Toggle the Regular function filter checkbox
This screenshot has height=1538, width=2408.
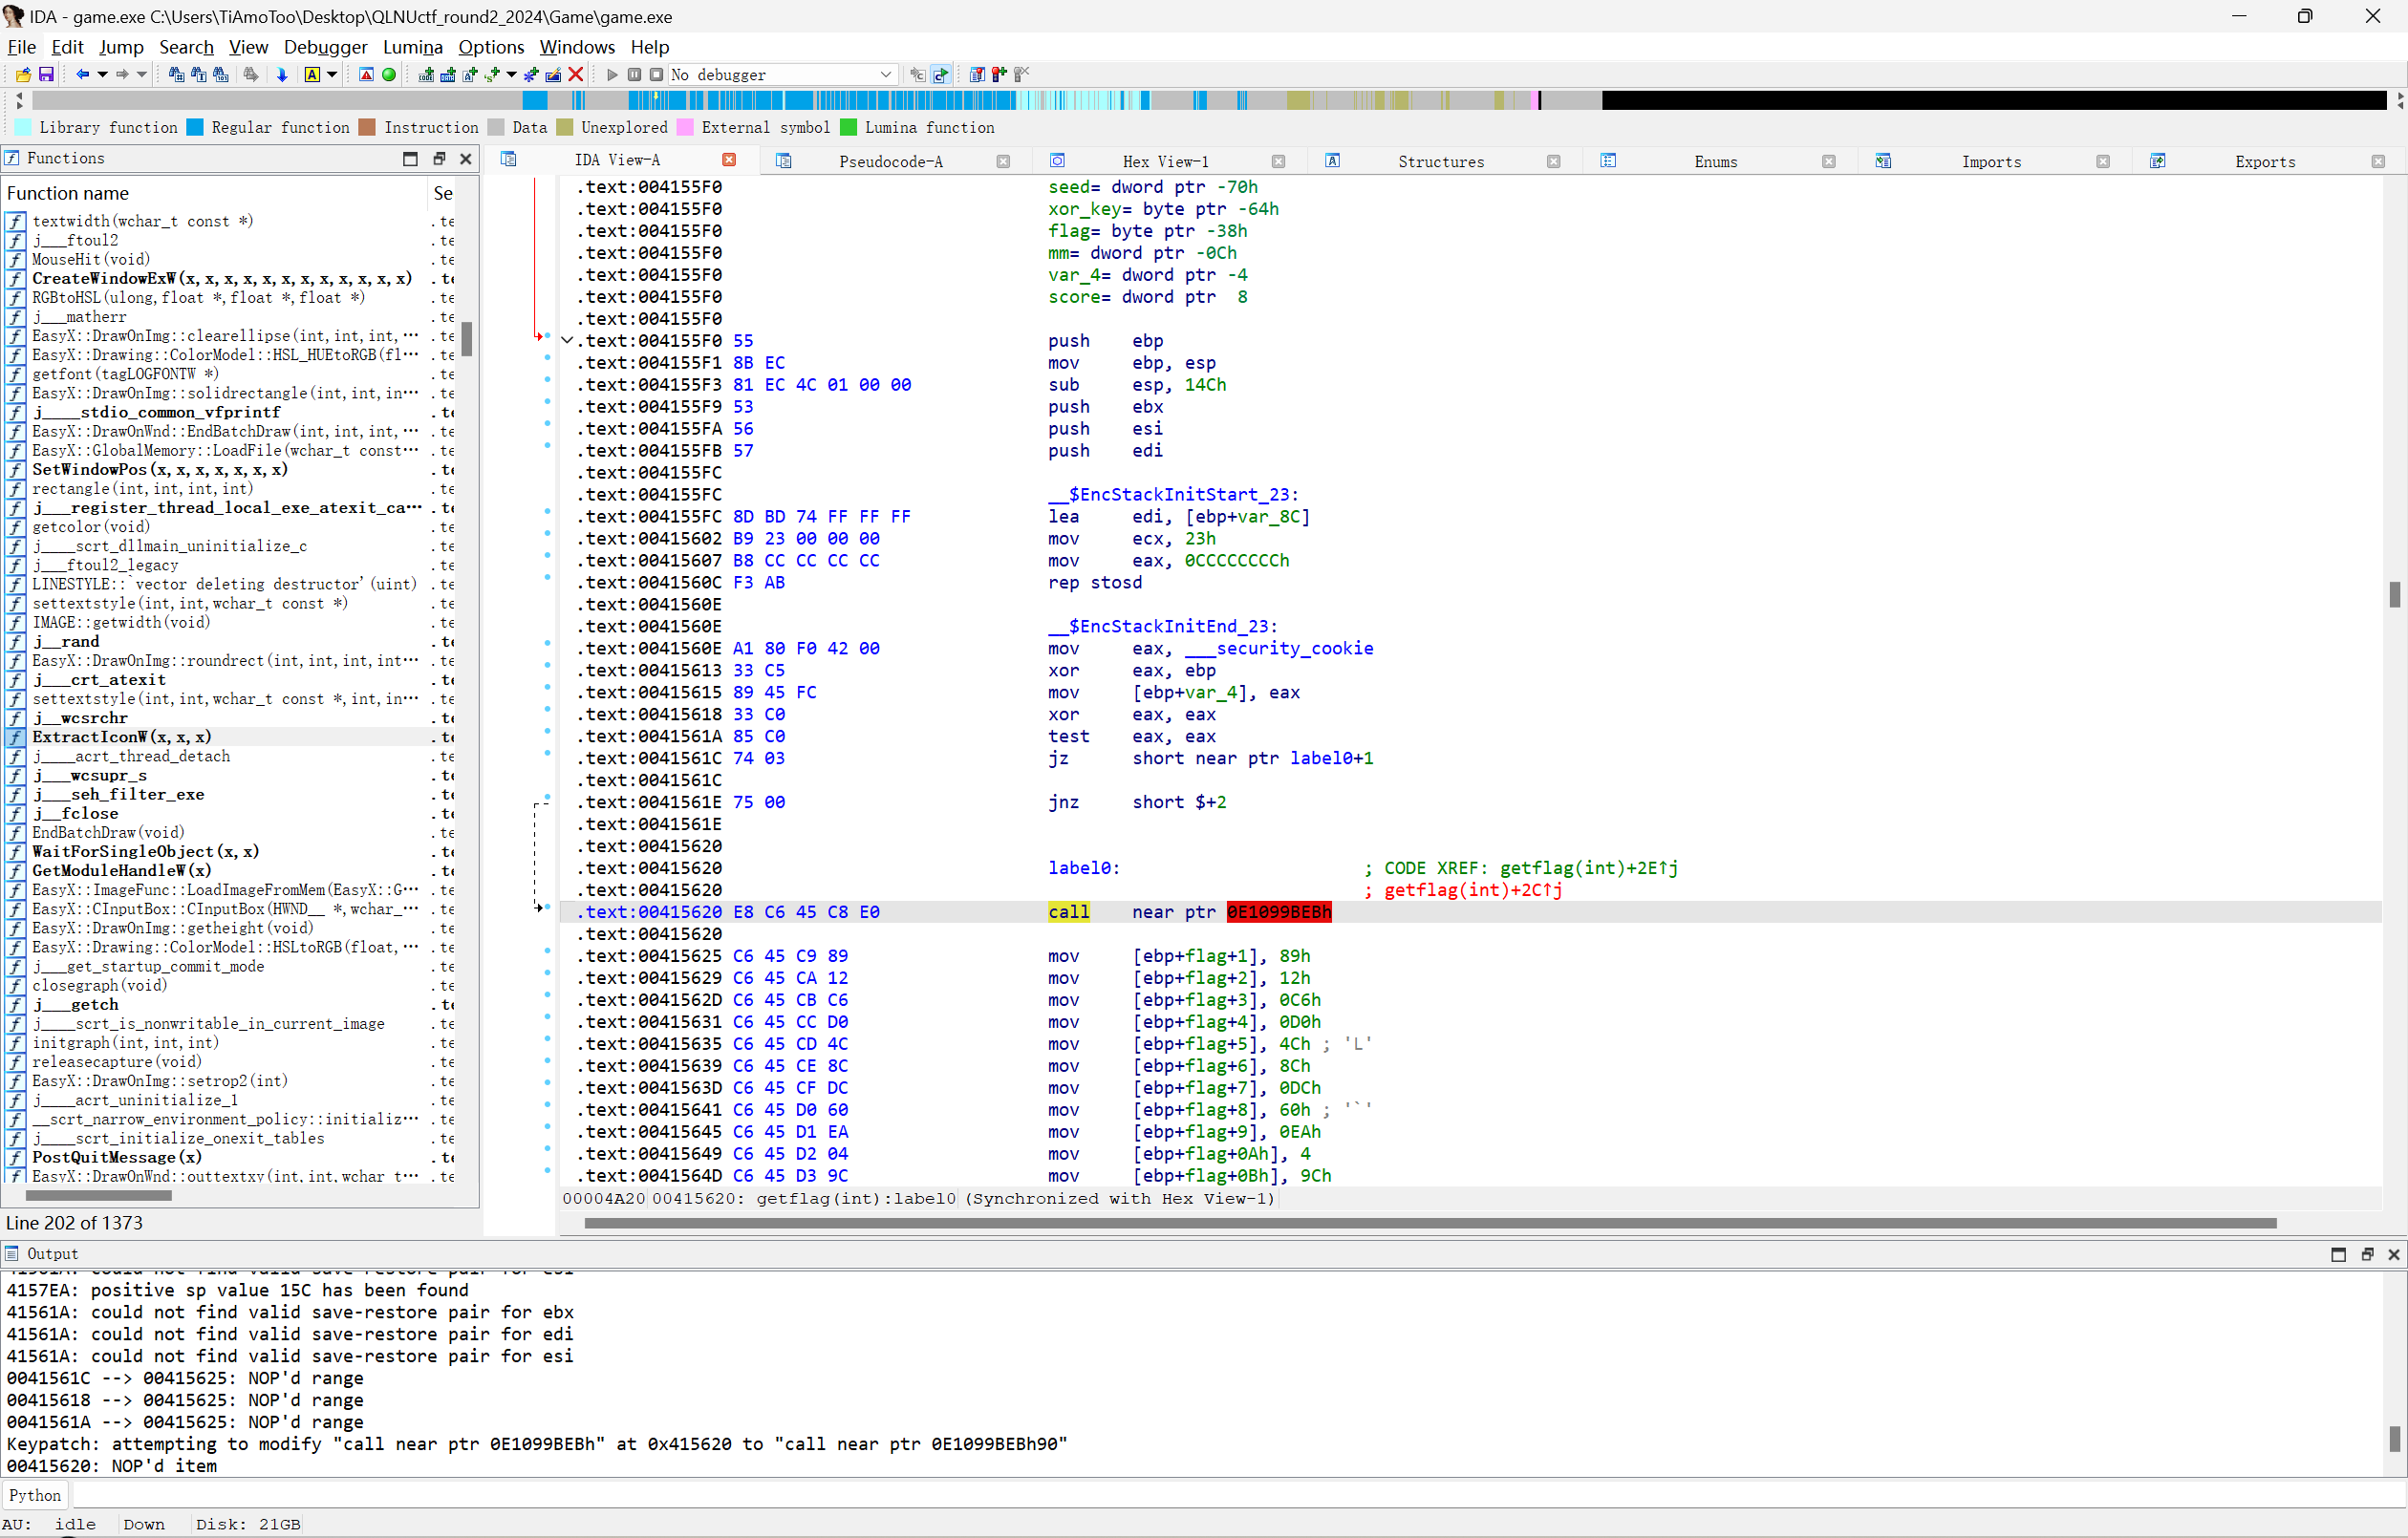(199, 128)
